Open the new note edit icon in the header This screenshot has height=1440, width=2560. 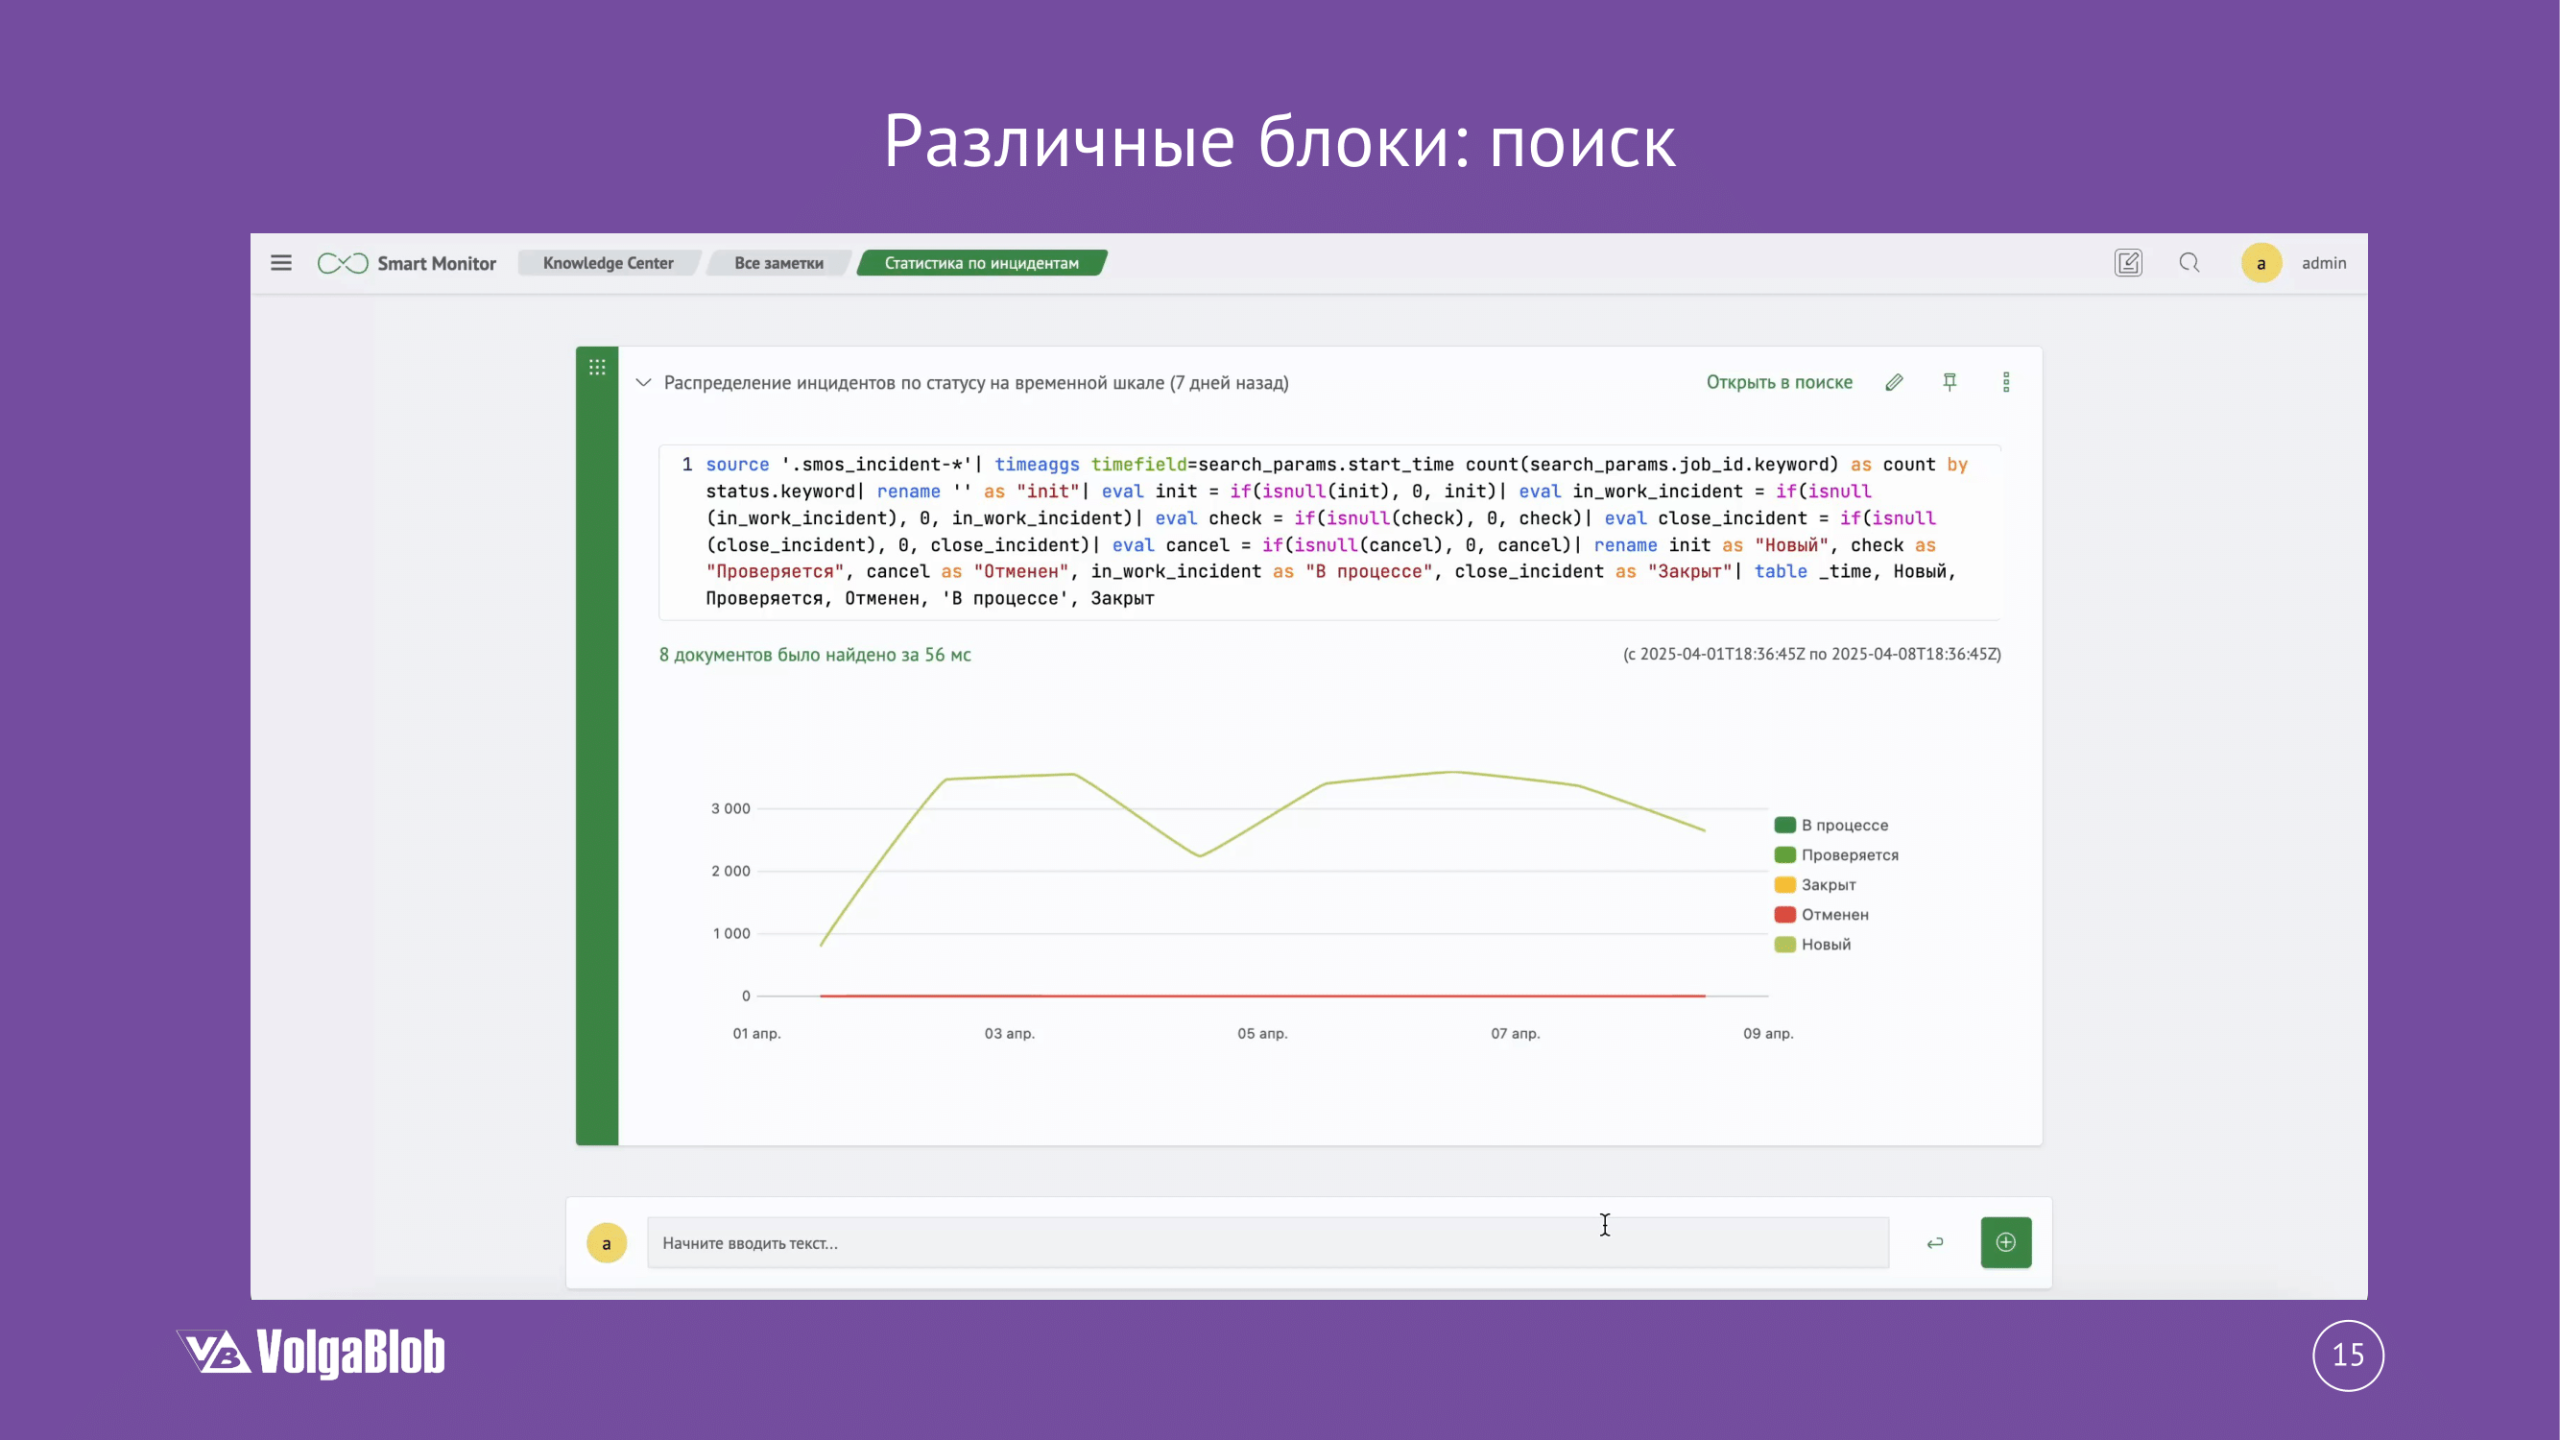(x=2128, y=263)
